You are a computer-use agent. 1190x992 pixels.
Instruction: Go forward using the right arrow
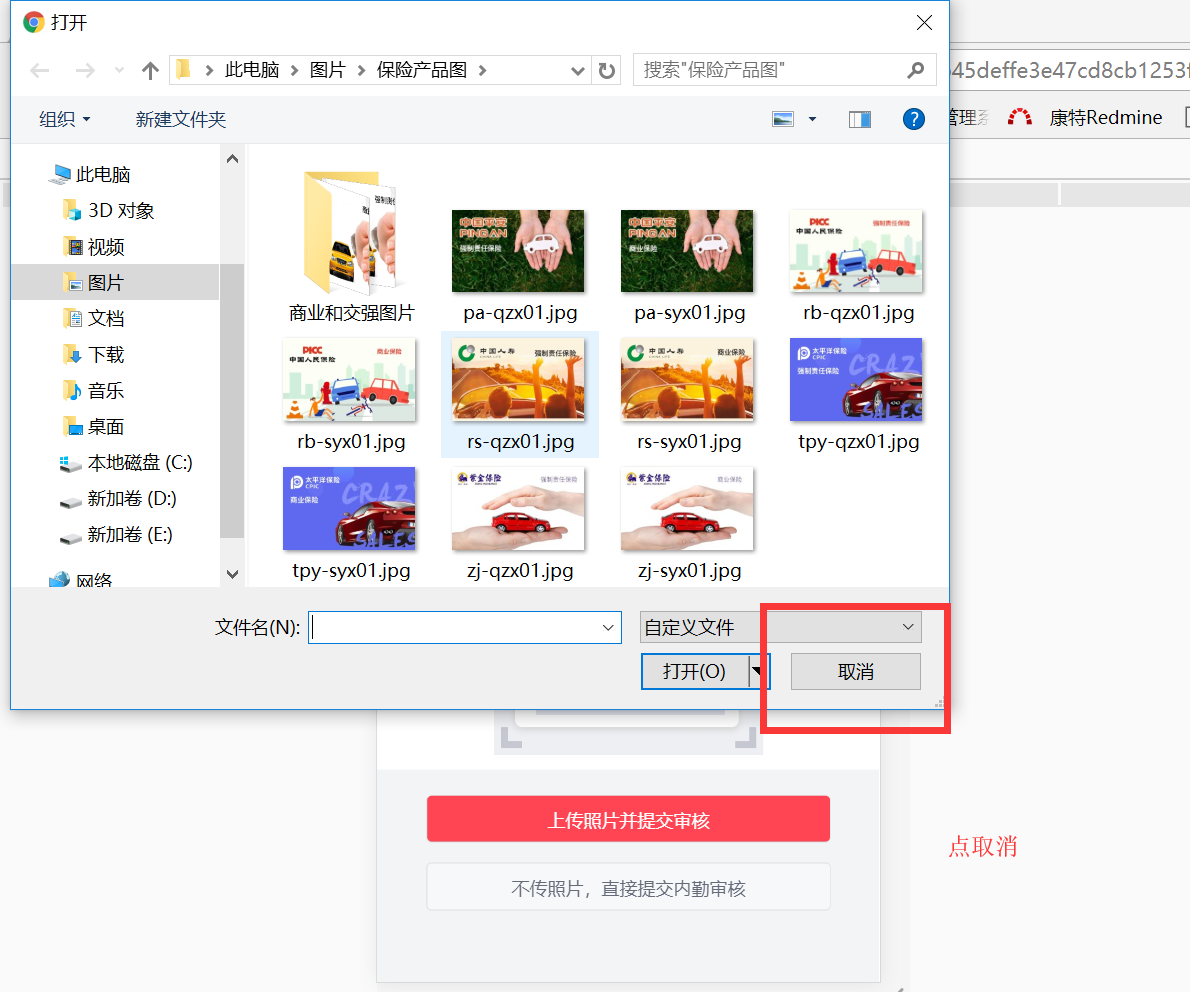click(85, 71)
